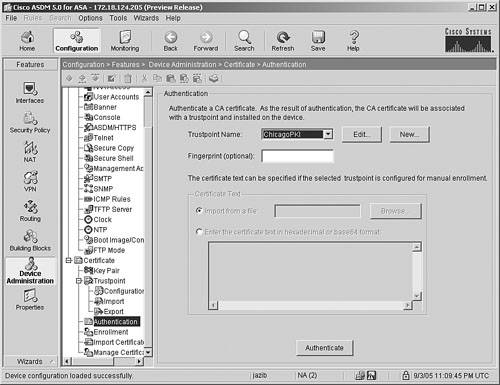Click the Fingerprint (optional) input field
This screenshot has height=385, width=500.
[298, 156]
